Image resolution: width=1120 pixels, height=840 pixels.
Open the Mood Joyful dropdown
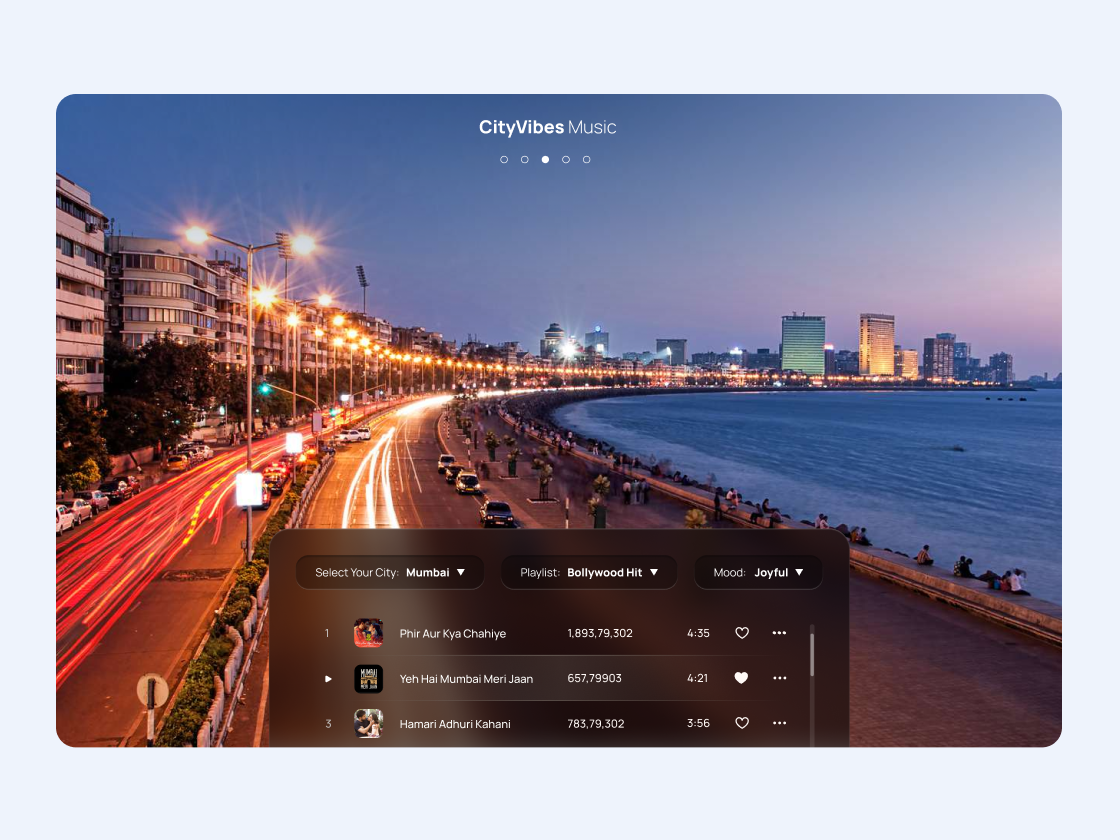[758, 572]
